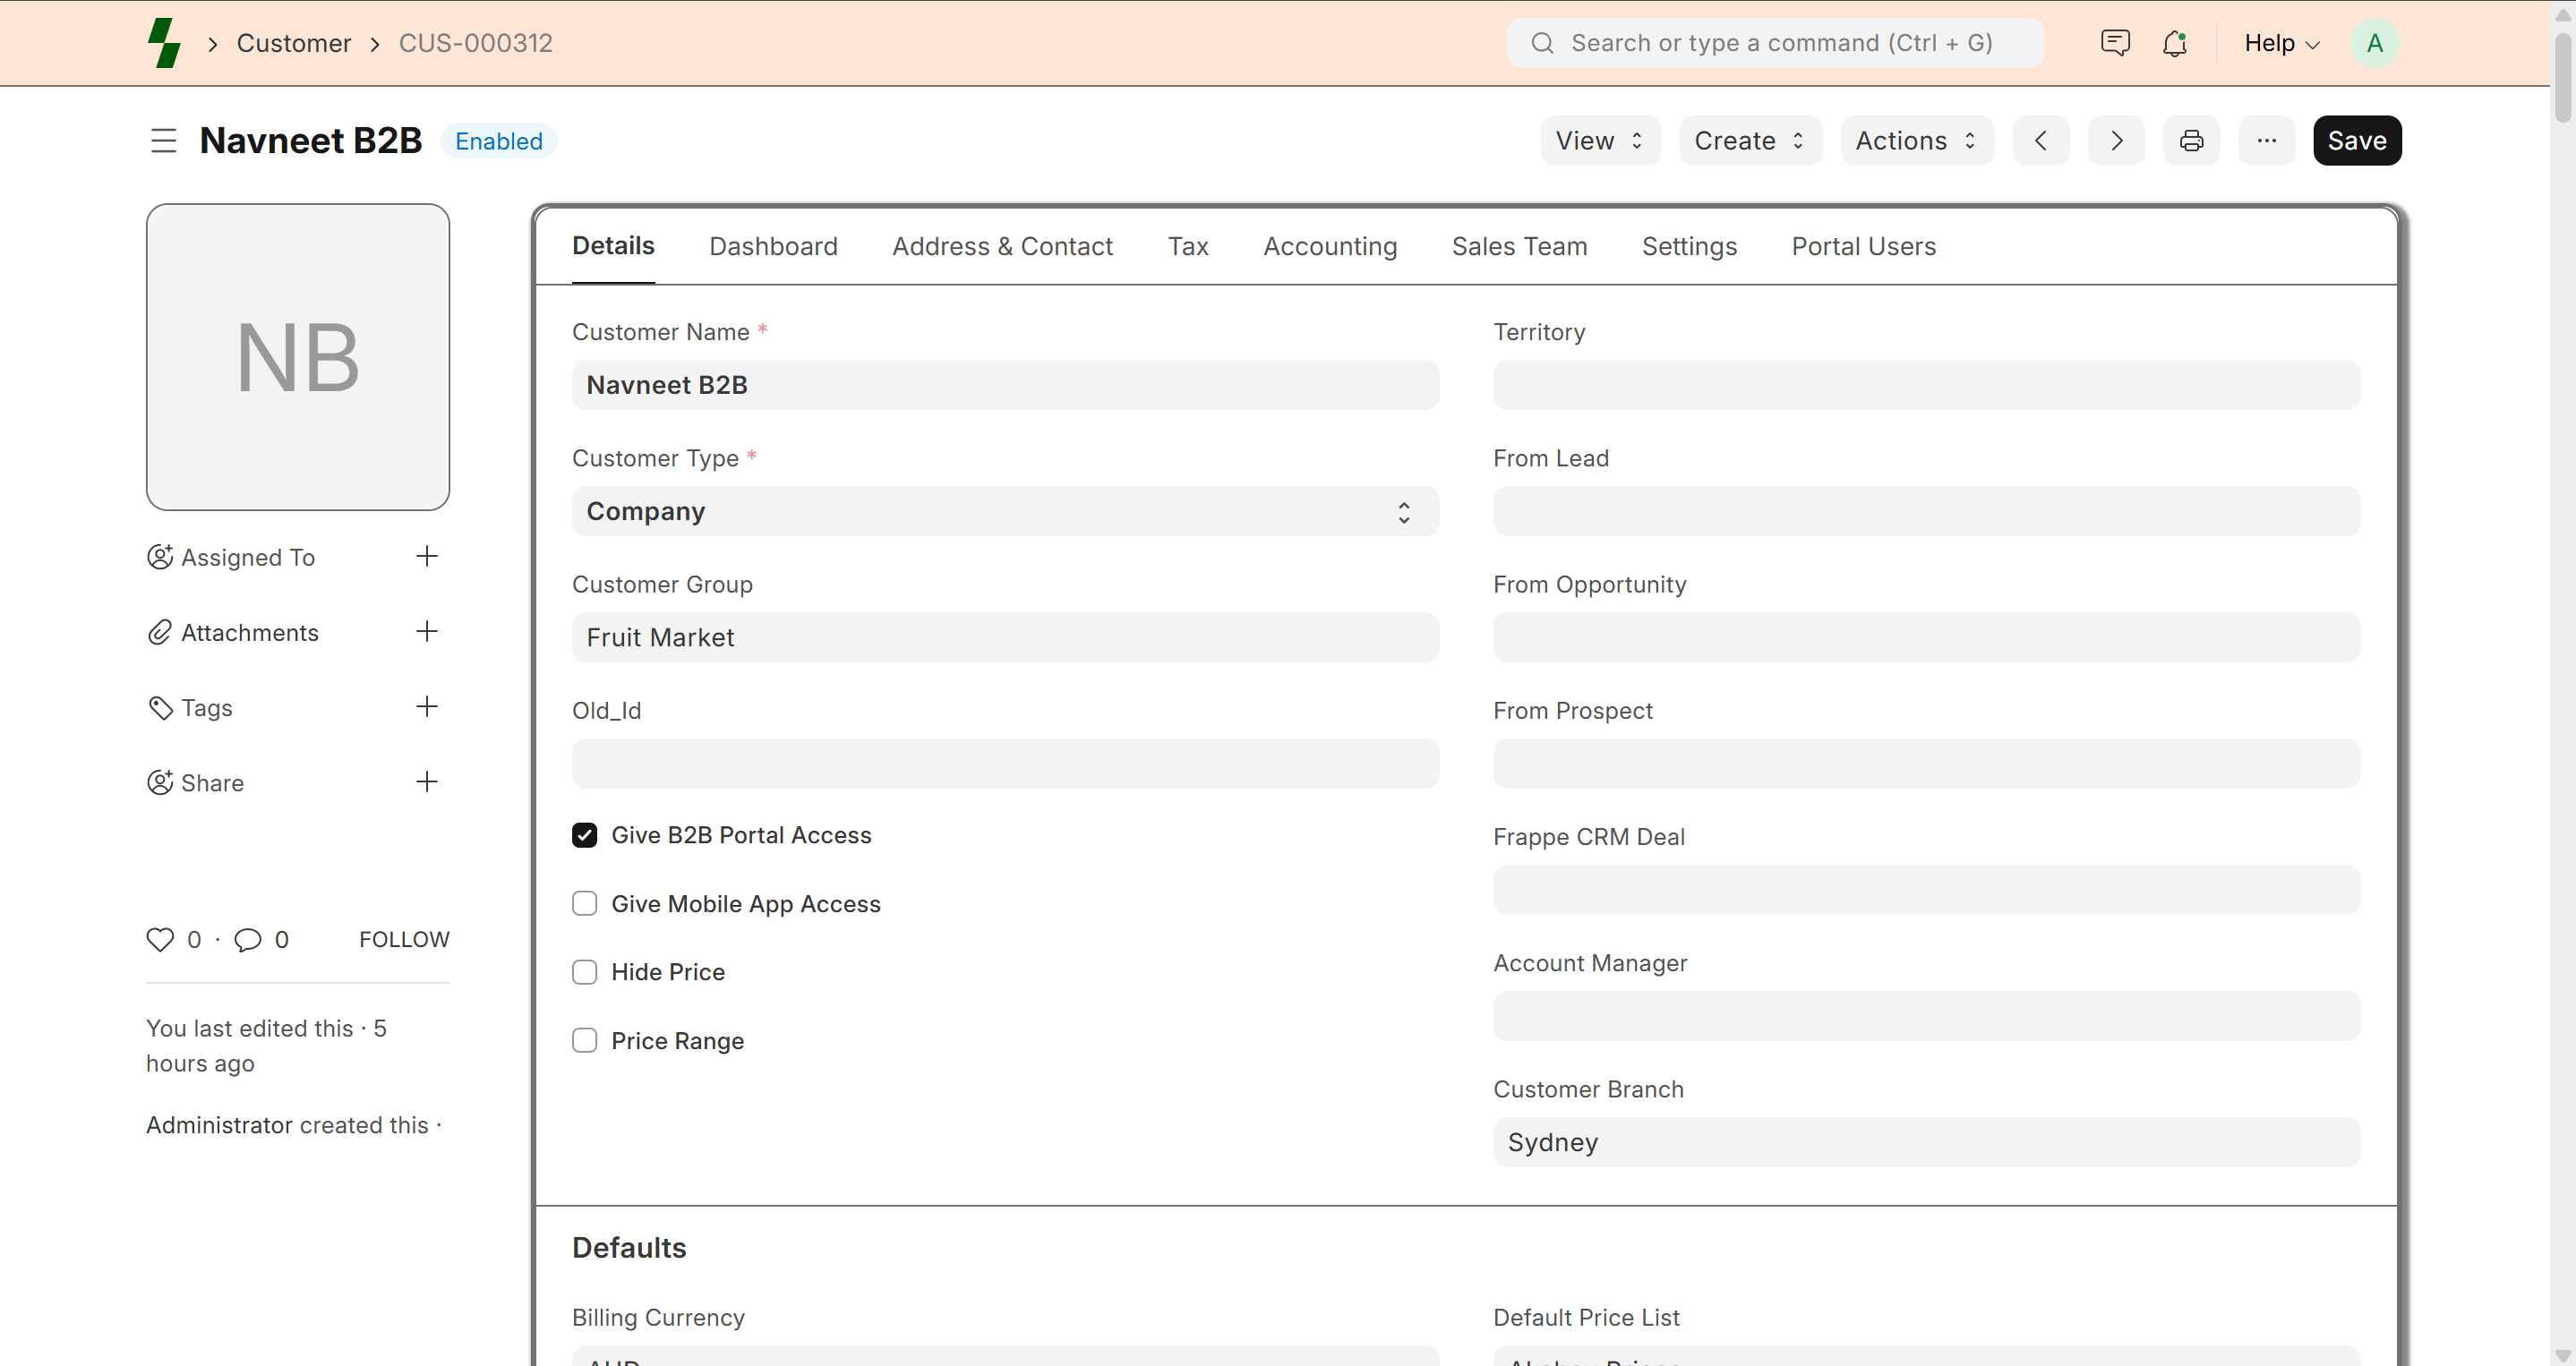2576x1366 pixels.
Task: Click the print icon button
Action: tap(2190, 141)
